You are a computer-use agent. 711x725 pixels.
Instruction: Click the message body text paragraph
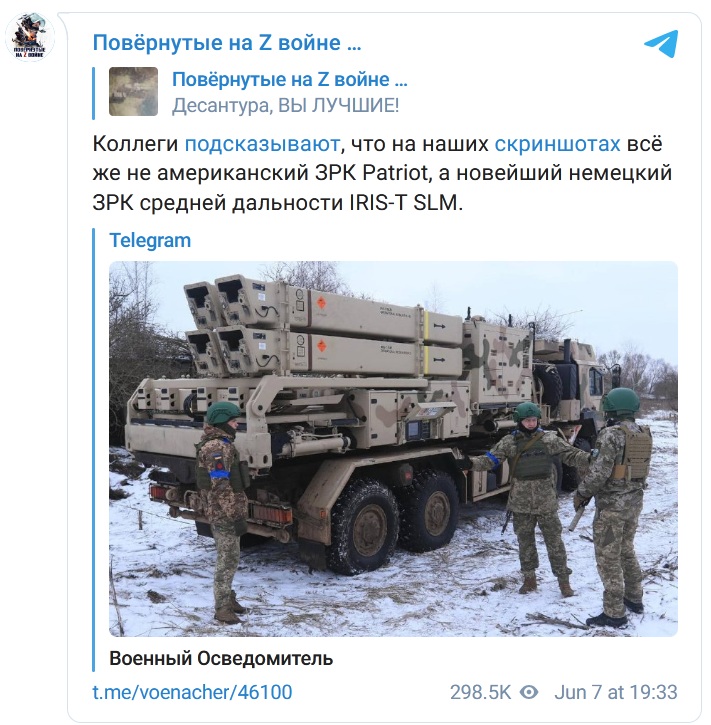tap(382, 173)
